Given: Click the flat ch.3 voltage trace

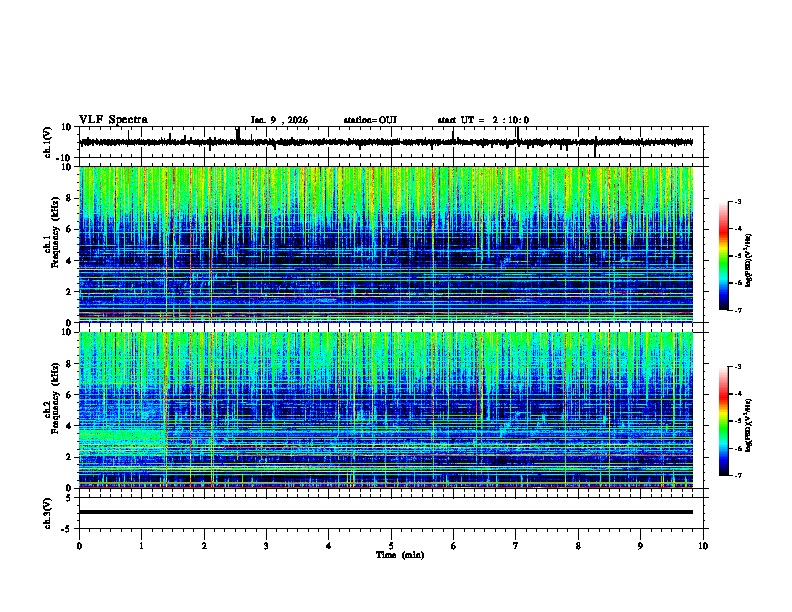Looking at the screenshot, I should click(x=386, y=512).
